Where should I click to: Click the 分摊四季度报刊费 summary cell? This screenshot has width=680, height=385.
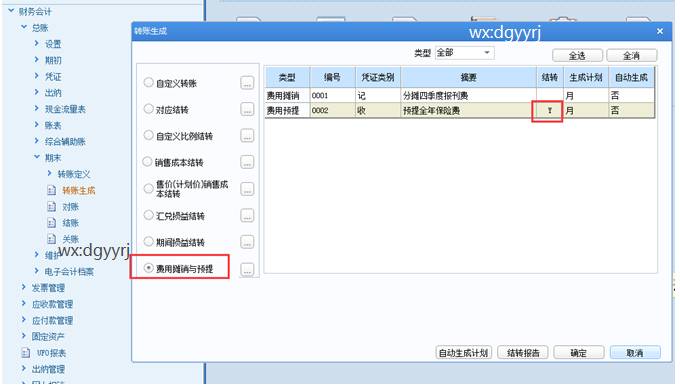tap(468, 95)
